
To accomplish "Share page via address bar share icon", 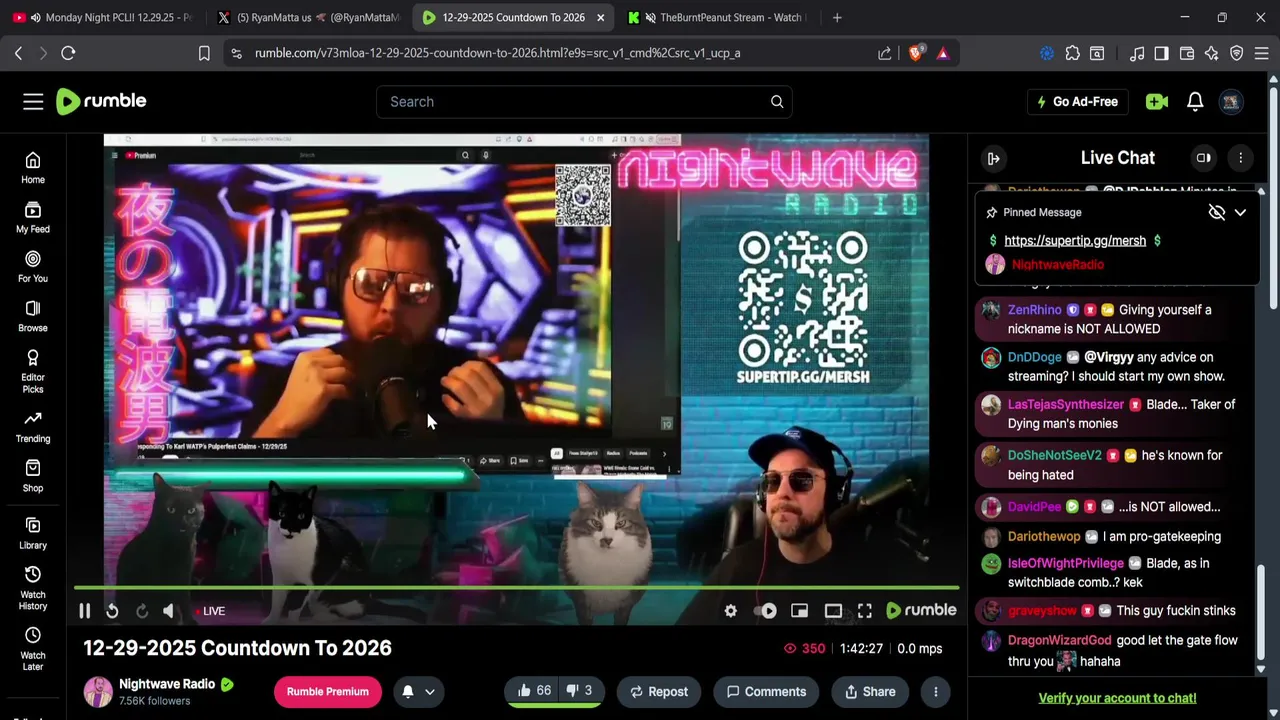I will click(885, 53).
